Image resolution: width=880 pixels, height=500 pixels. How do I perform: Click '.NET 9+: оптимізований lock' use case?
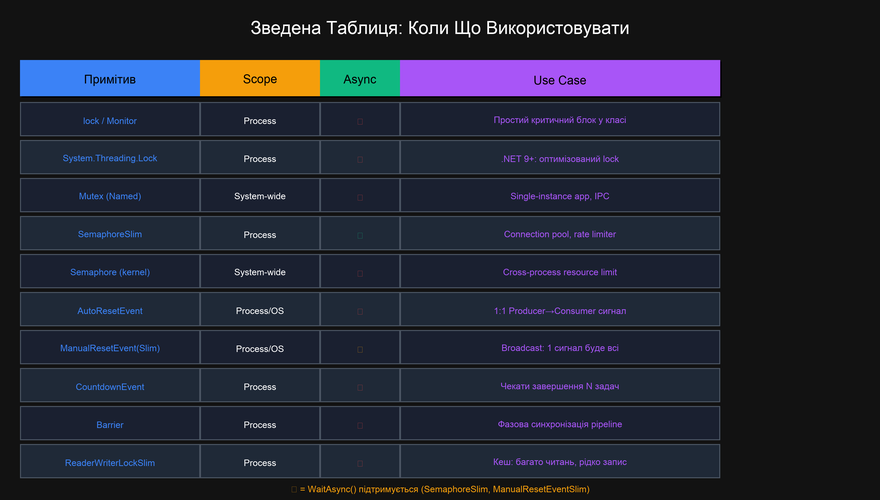560,158
